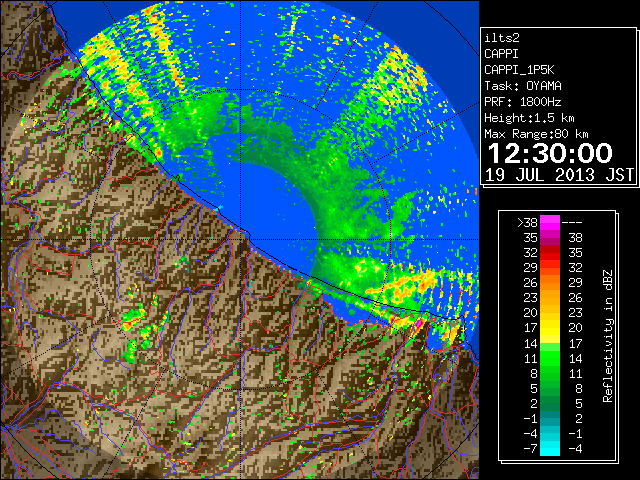The width and height of the screenshot is (640, 480).
Task: Pick the bright green 11–14 dBZ swatch
Action: pyautogui.click(x=550, y=358)
